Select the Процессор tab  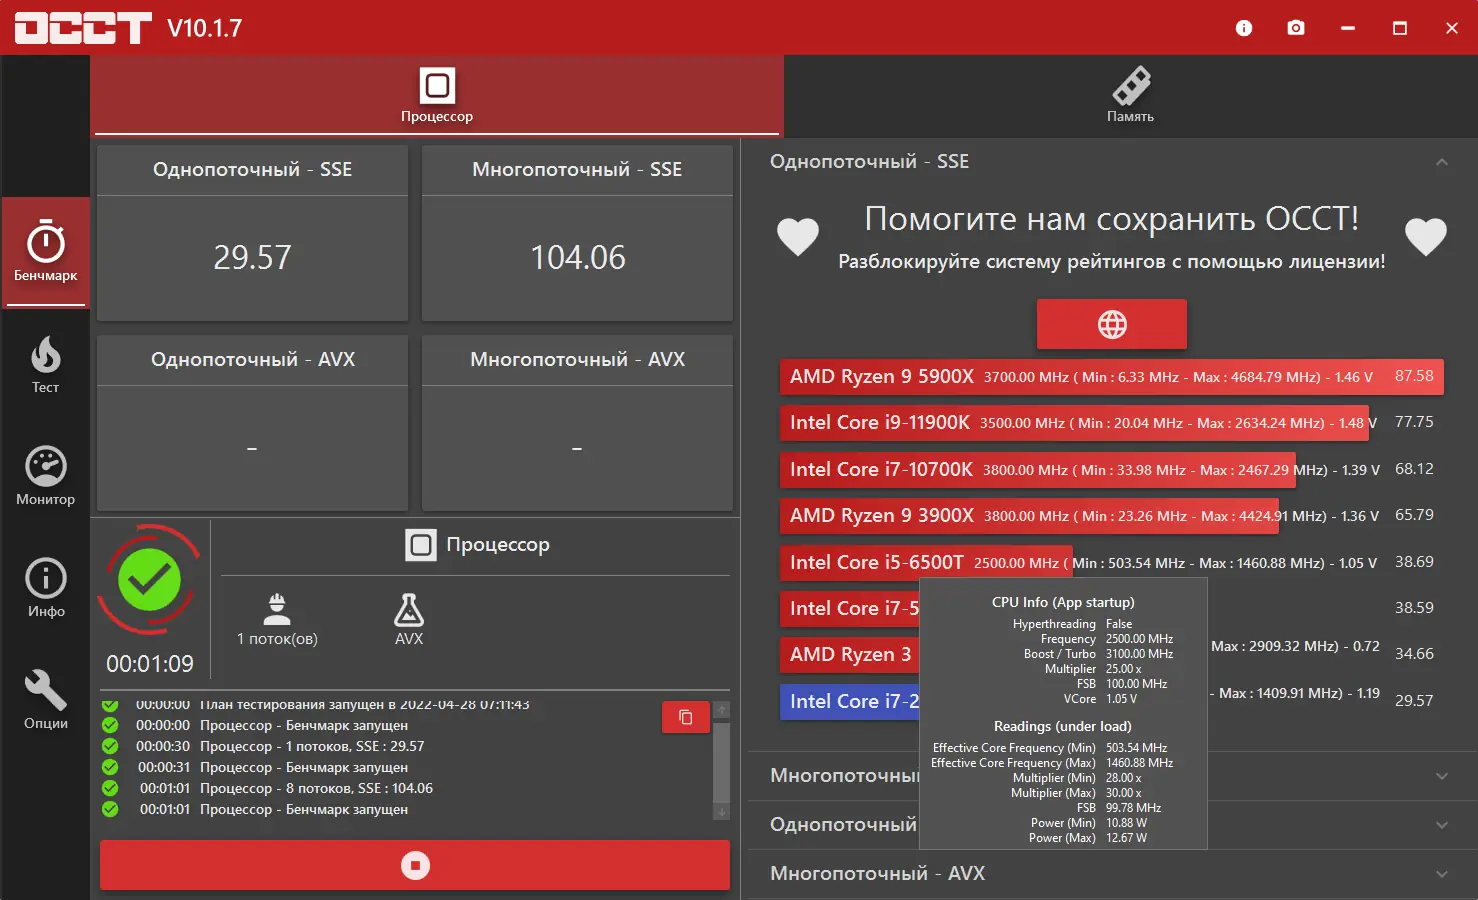point(436,95)
